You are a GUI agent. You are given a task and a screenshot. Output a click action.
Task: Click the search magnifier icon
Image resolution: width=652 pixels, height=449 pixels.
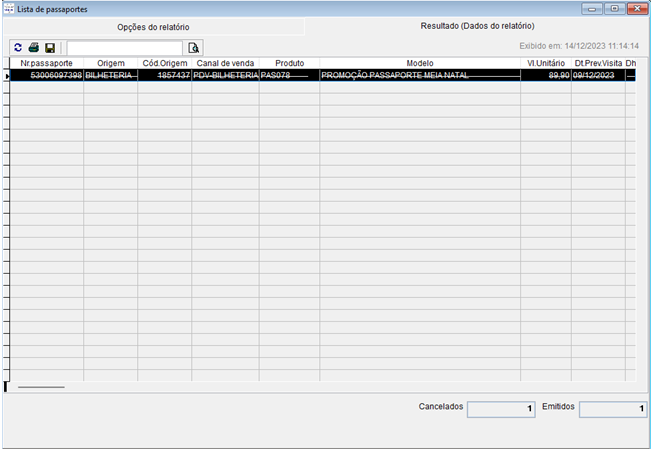pos(194,47)
